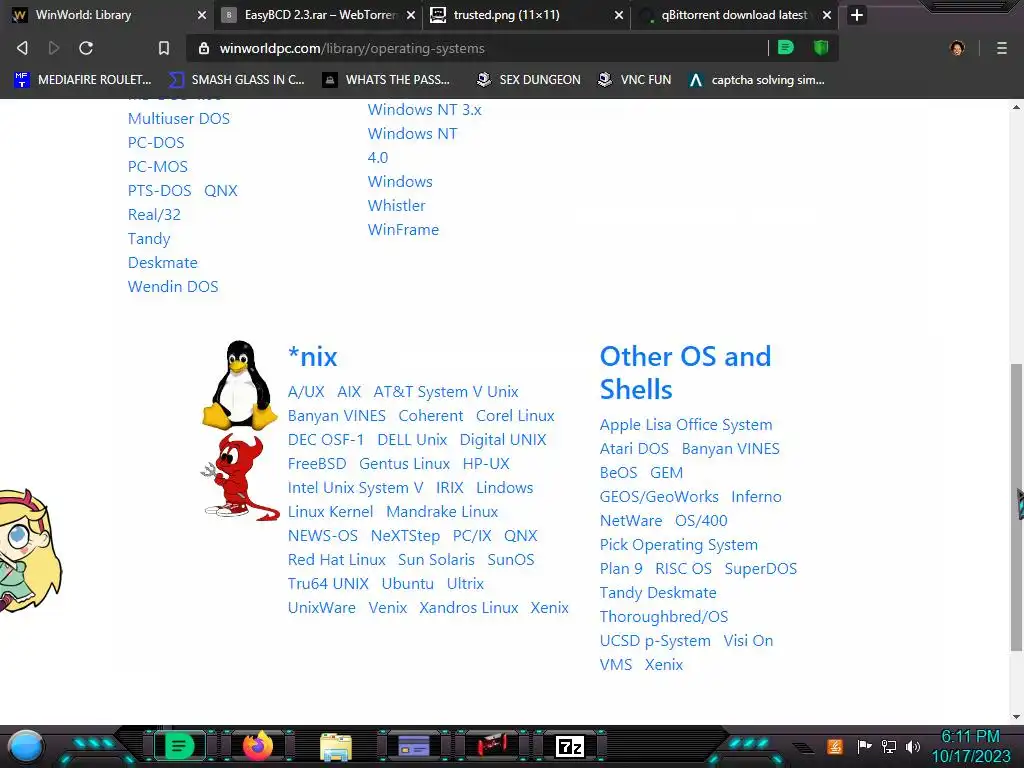Open File Explorer from the taskbar
This screenshot has height=768, width=1024.
336,746
